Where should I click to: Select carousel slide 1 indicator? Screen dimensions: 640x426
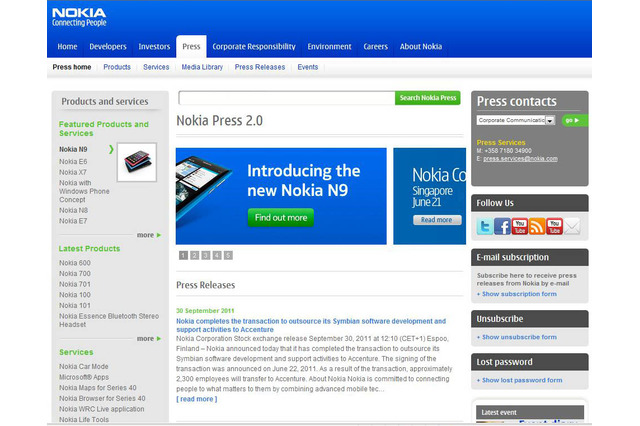(x=184, y=255)
